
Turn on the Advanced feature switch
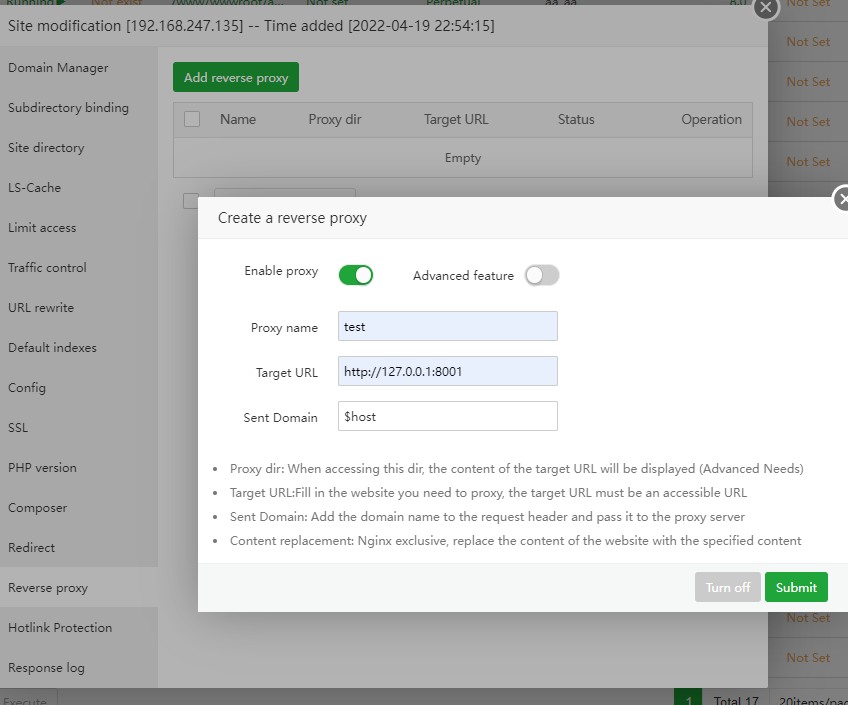542,276
